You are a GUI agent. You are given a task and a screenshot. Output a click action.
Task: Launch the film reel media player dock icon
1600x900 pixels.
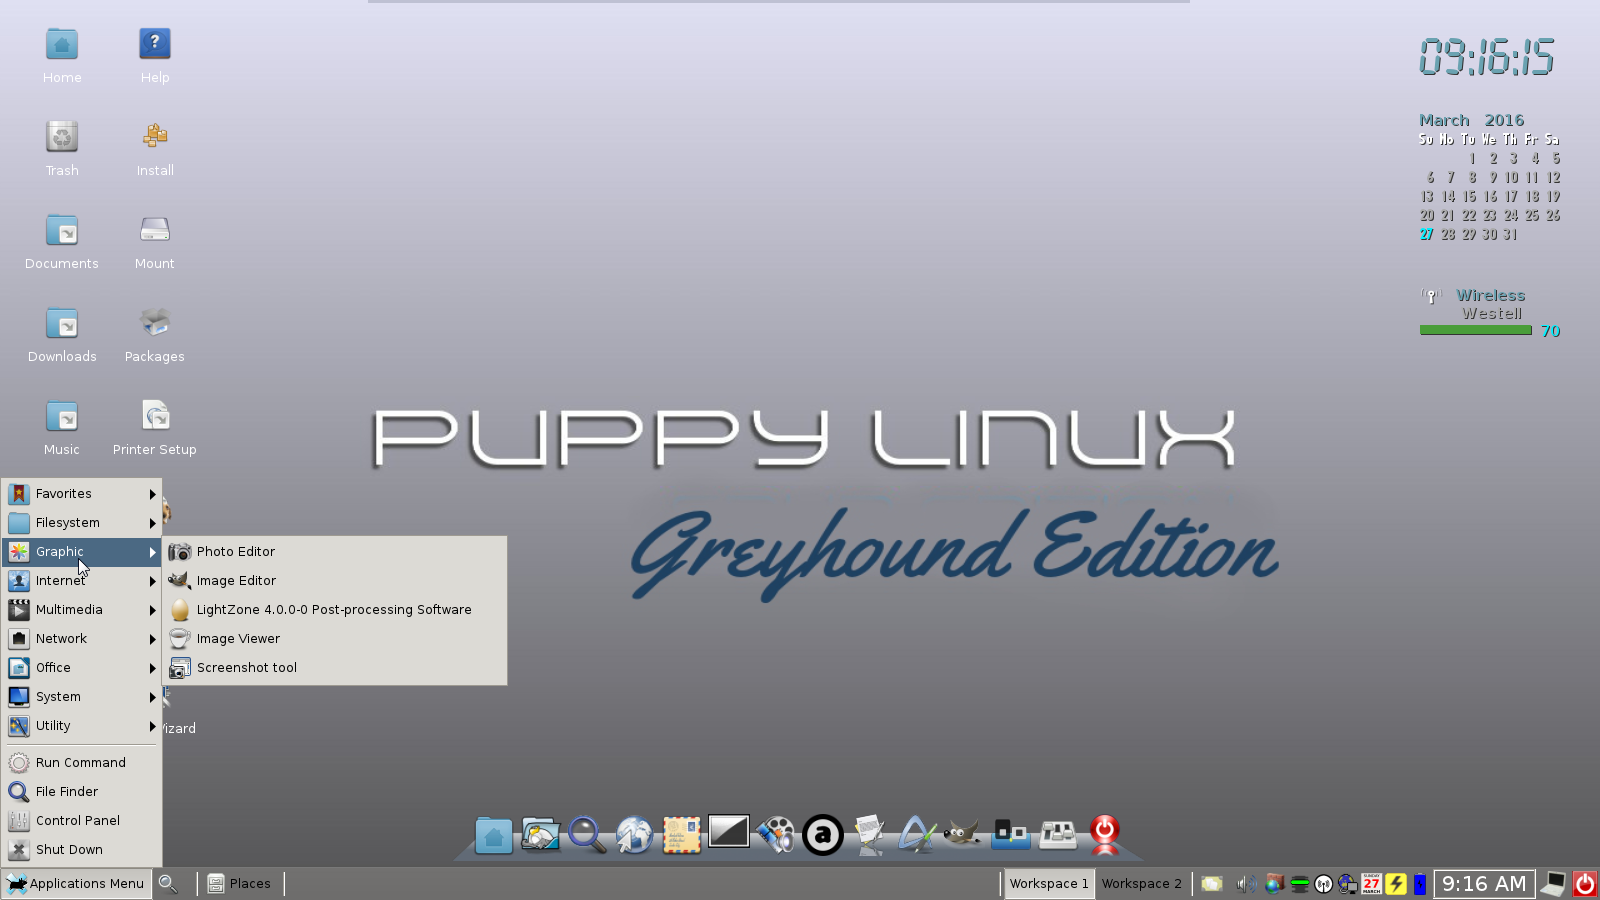pos(776,835)
